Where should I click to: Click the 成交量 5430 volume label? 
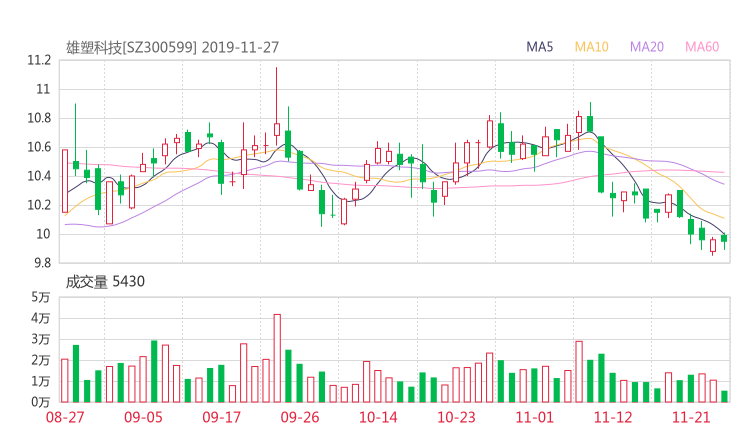tap(106, 281)
